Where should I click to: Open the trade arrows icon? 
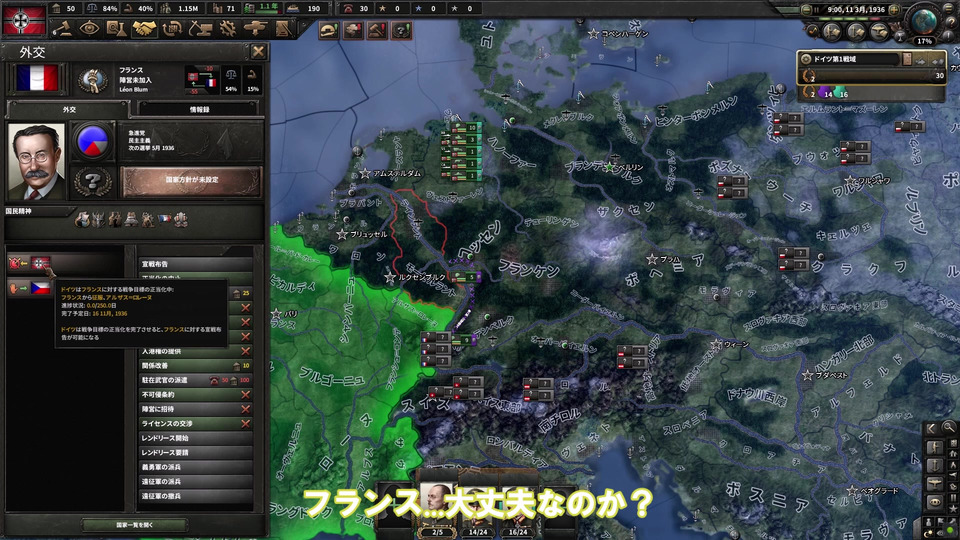[x=172, y=28]
